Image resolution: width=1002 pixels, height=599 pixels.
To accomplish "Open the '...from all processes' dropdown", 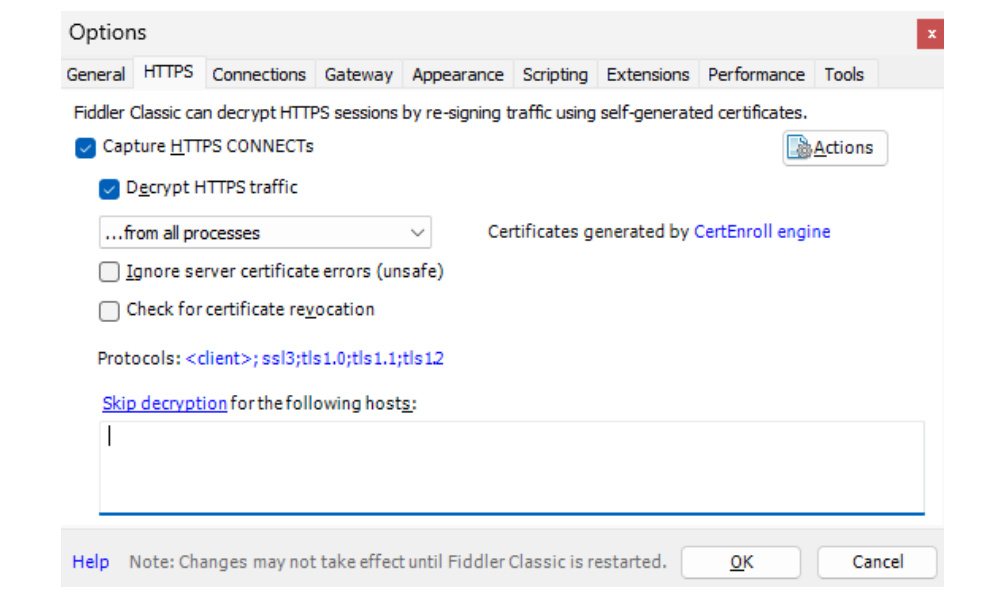I will (x=265, y=233).
